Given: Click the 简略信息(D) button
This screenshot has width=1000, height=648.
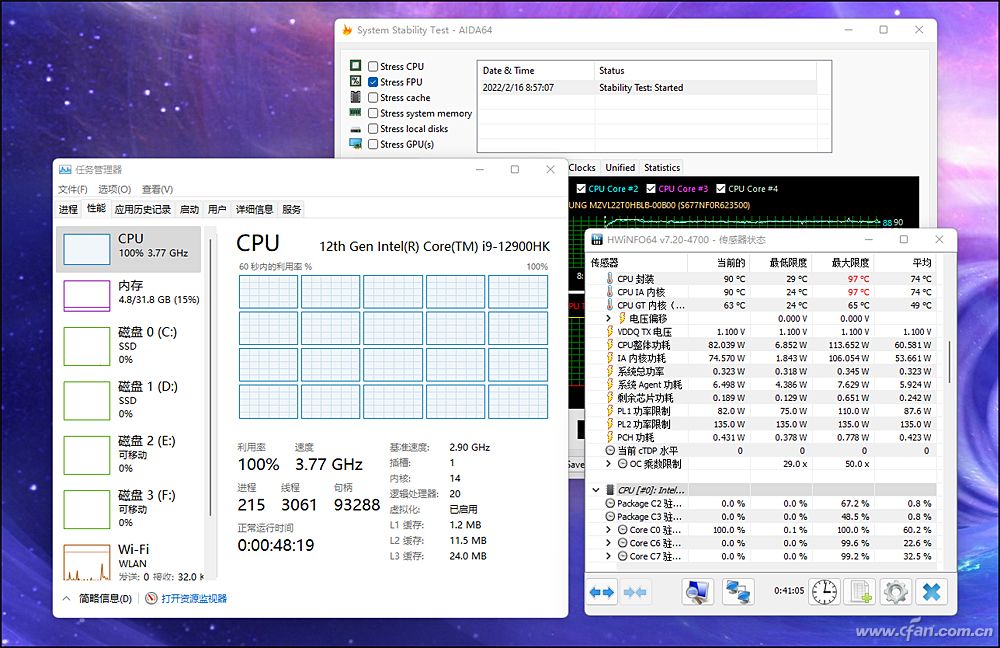Looking at the screenshot, I should [105, 598].
